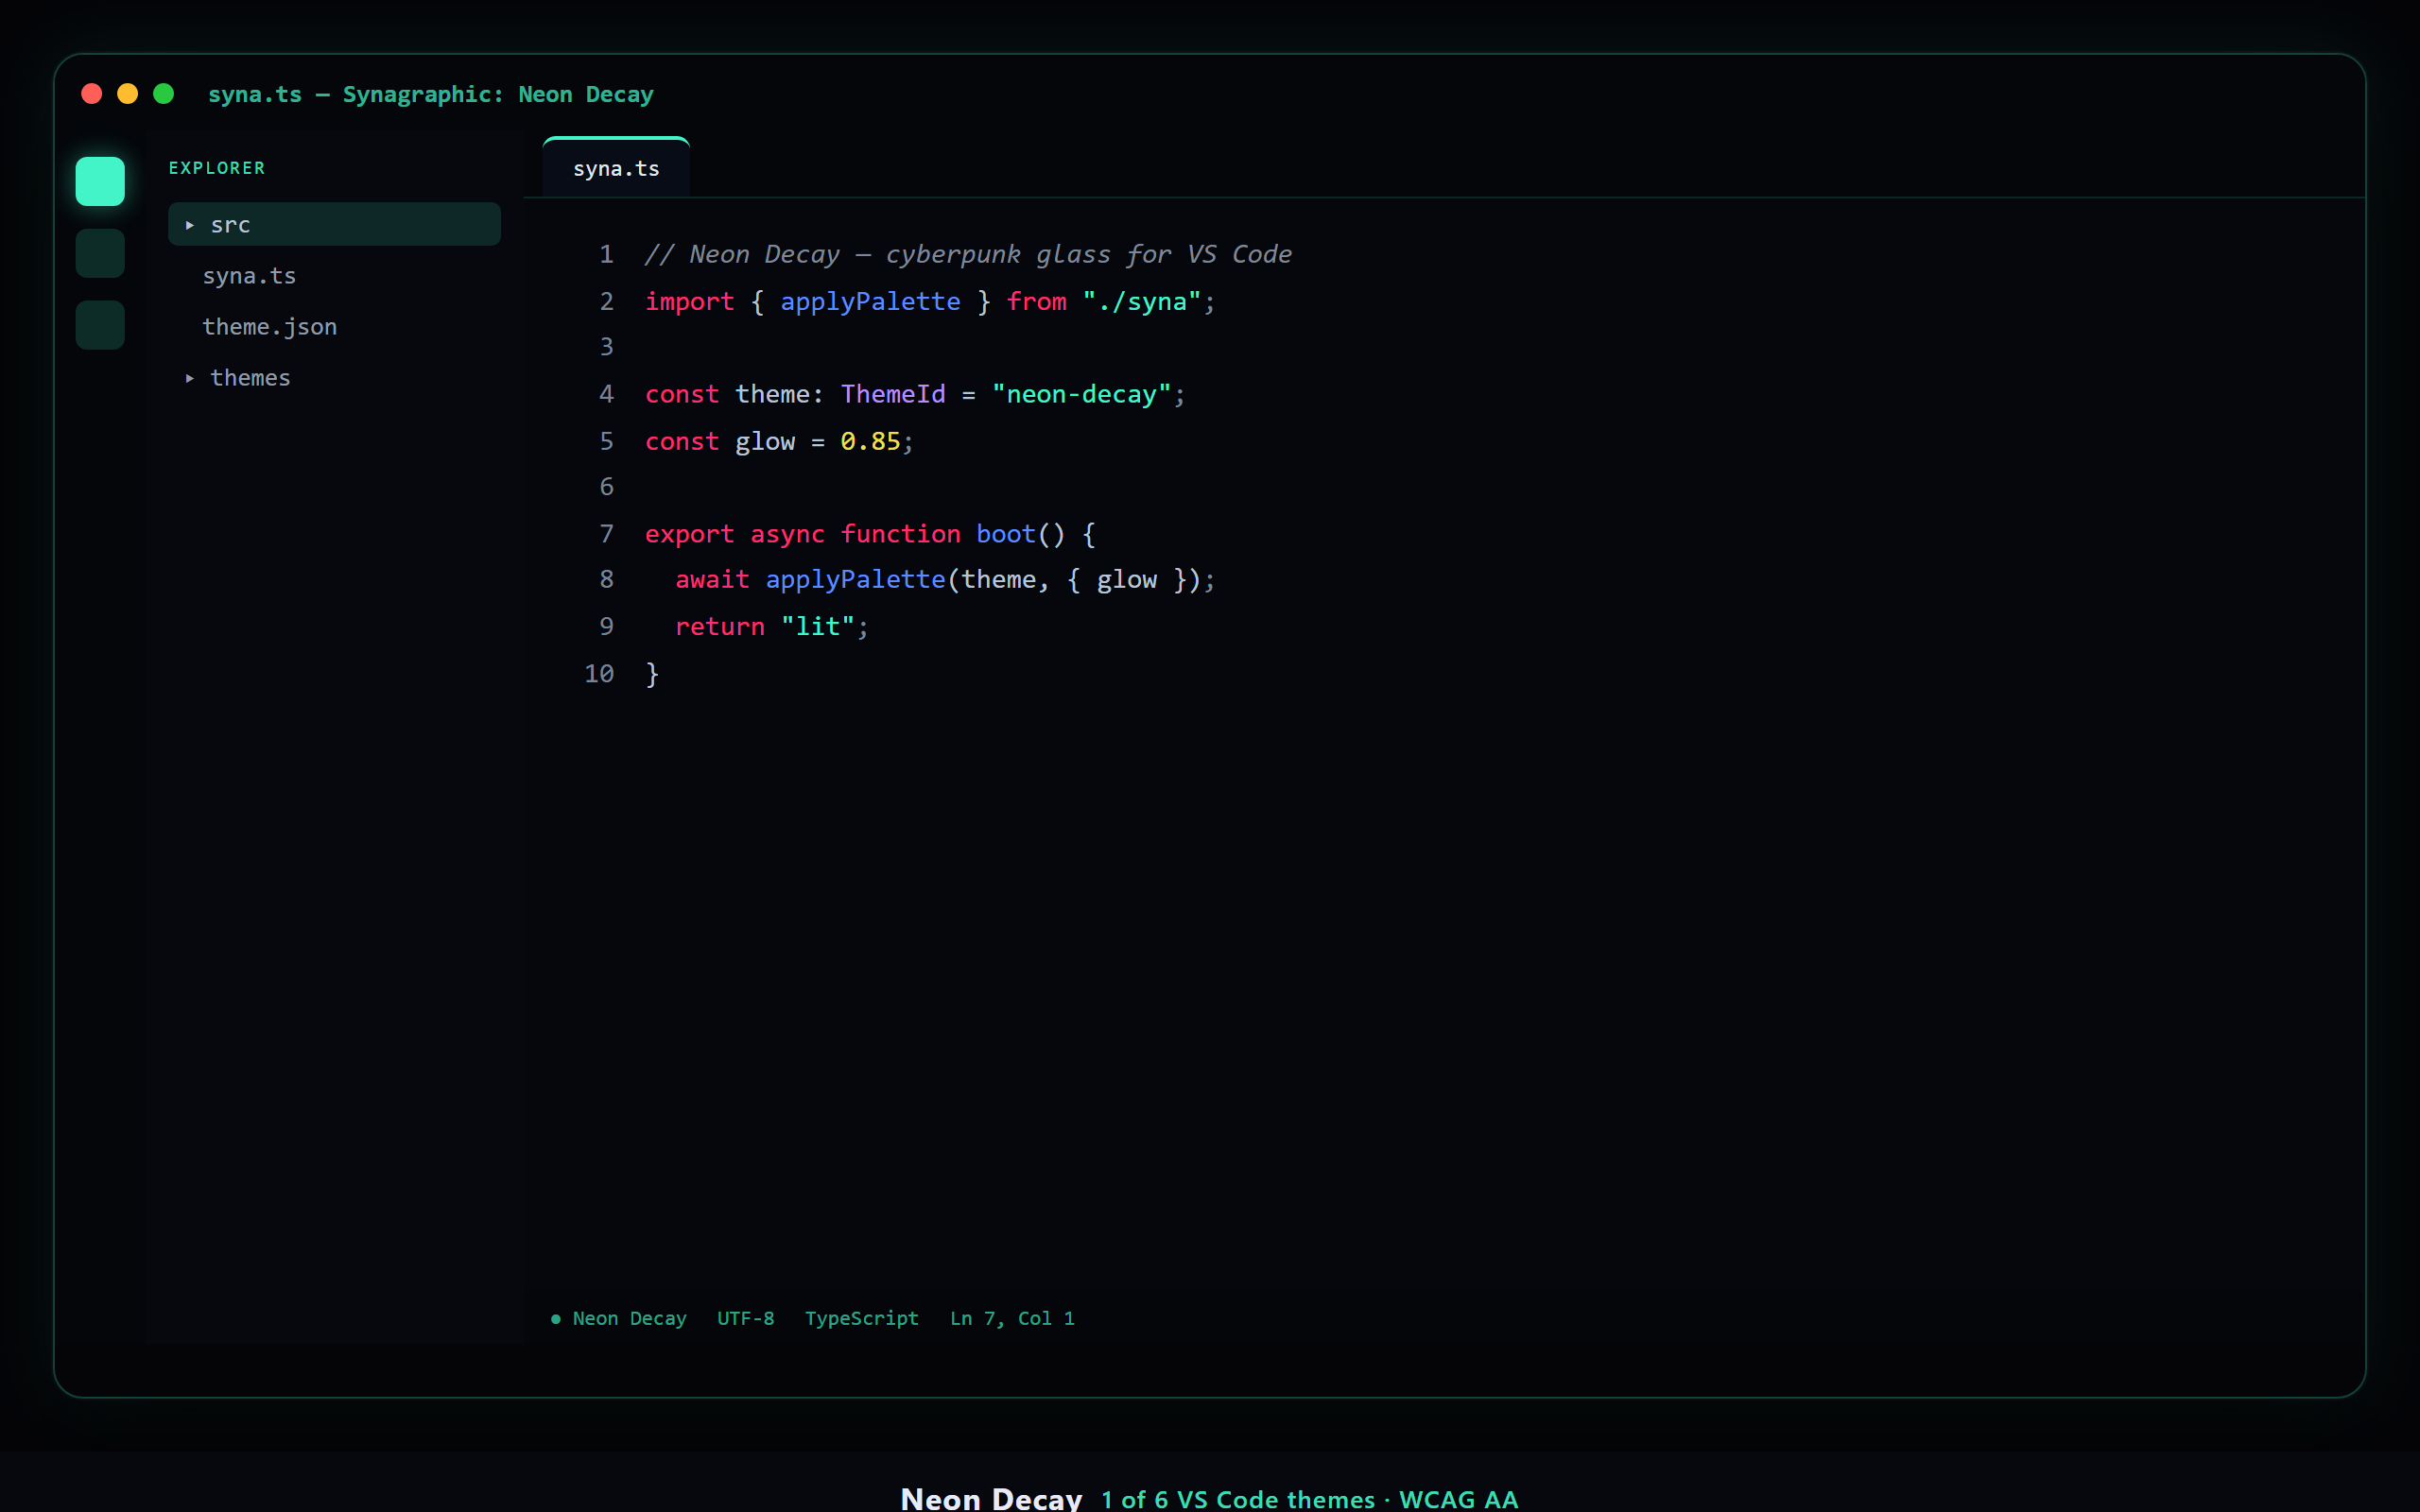
Task: Select the themes folder row
Action: 334,377
